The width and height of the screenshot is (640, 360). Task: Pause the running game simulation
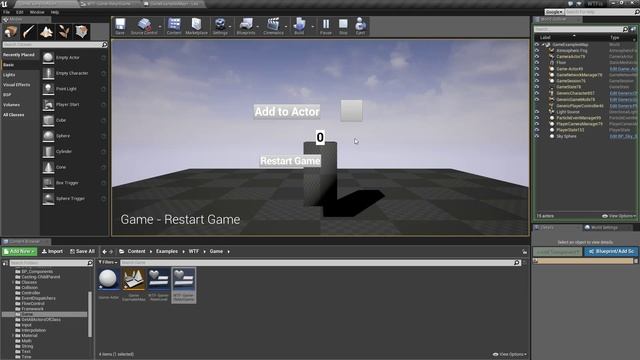(x=326, y=26)
